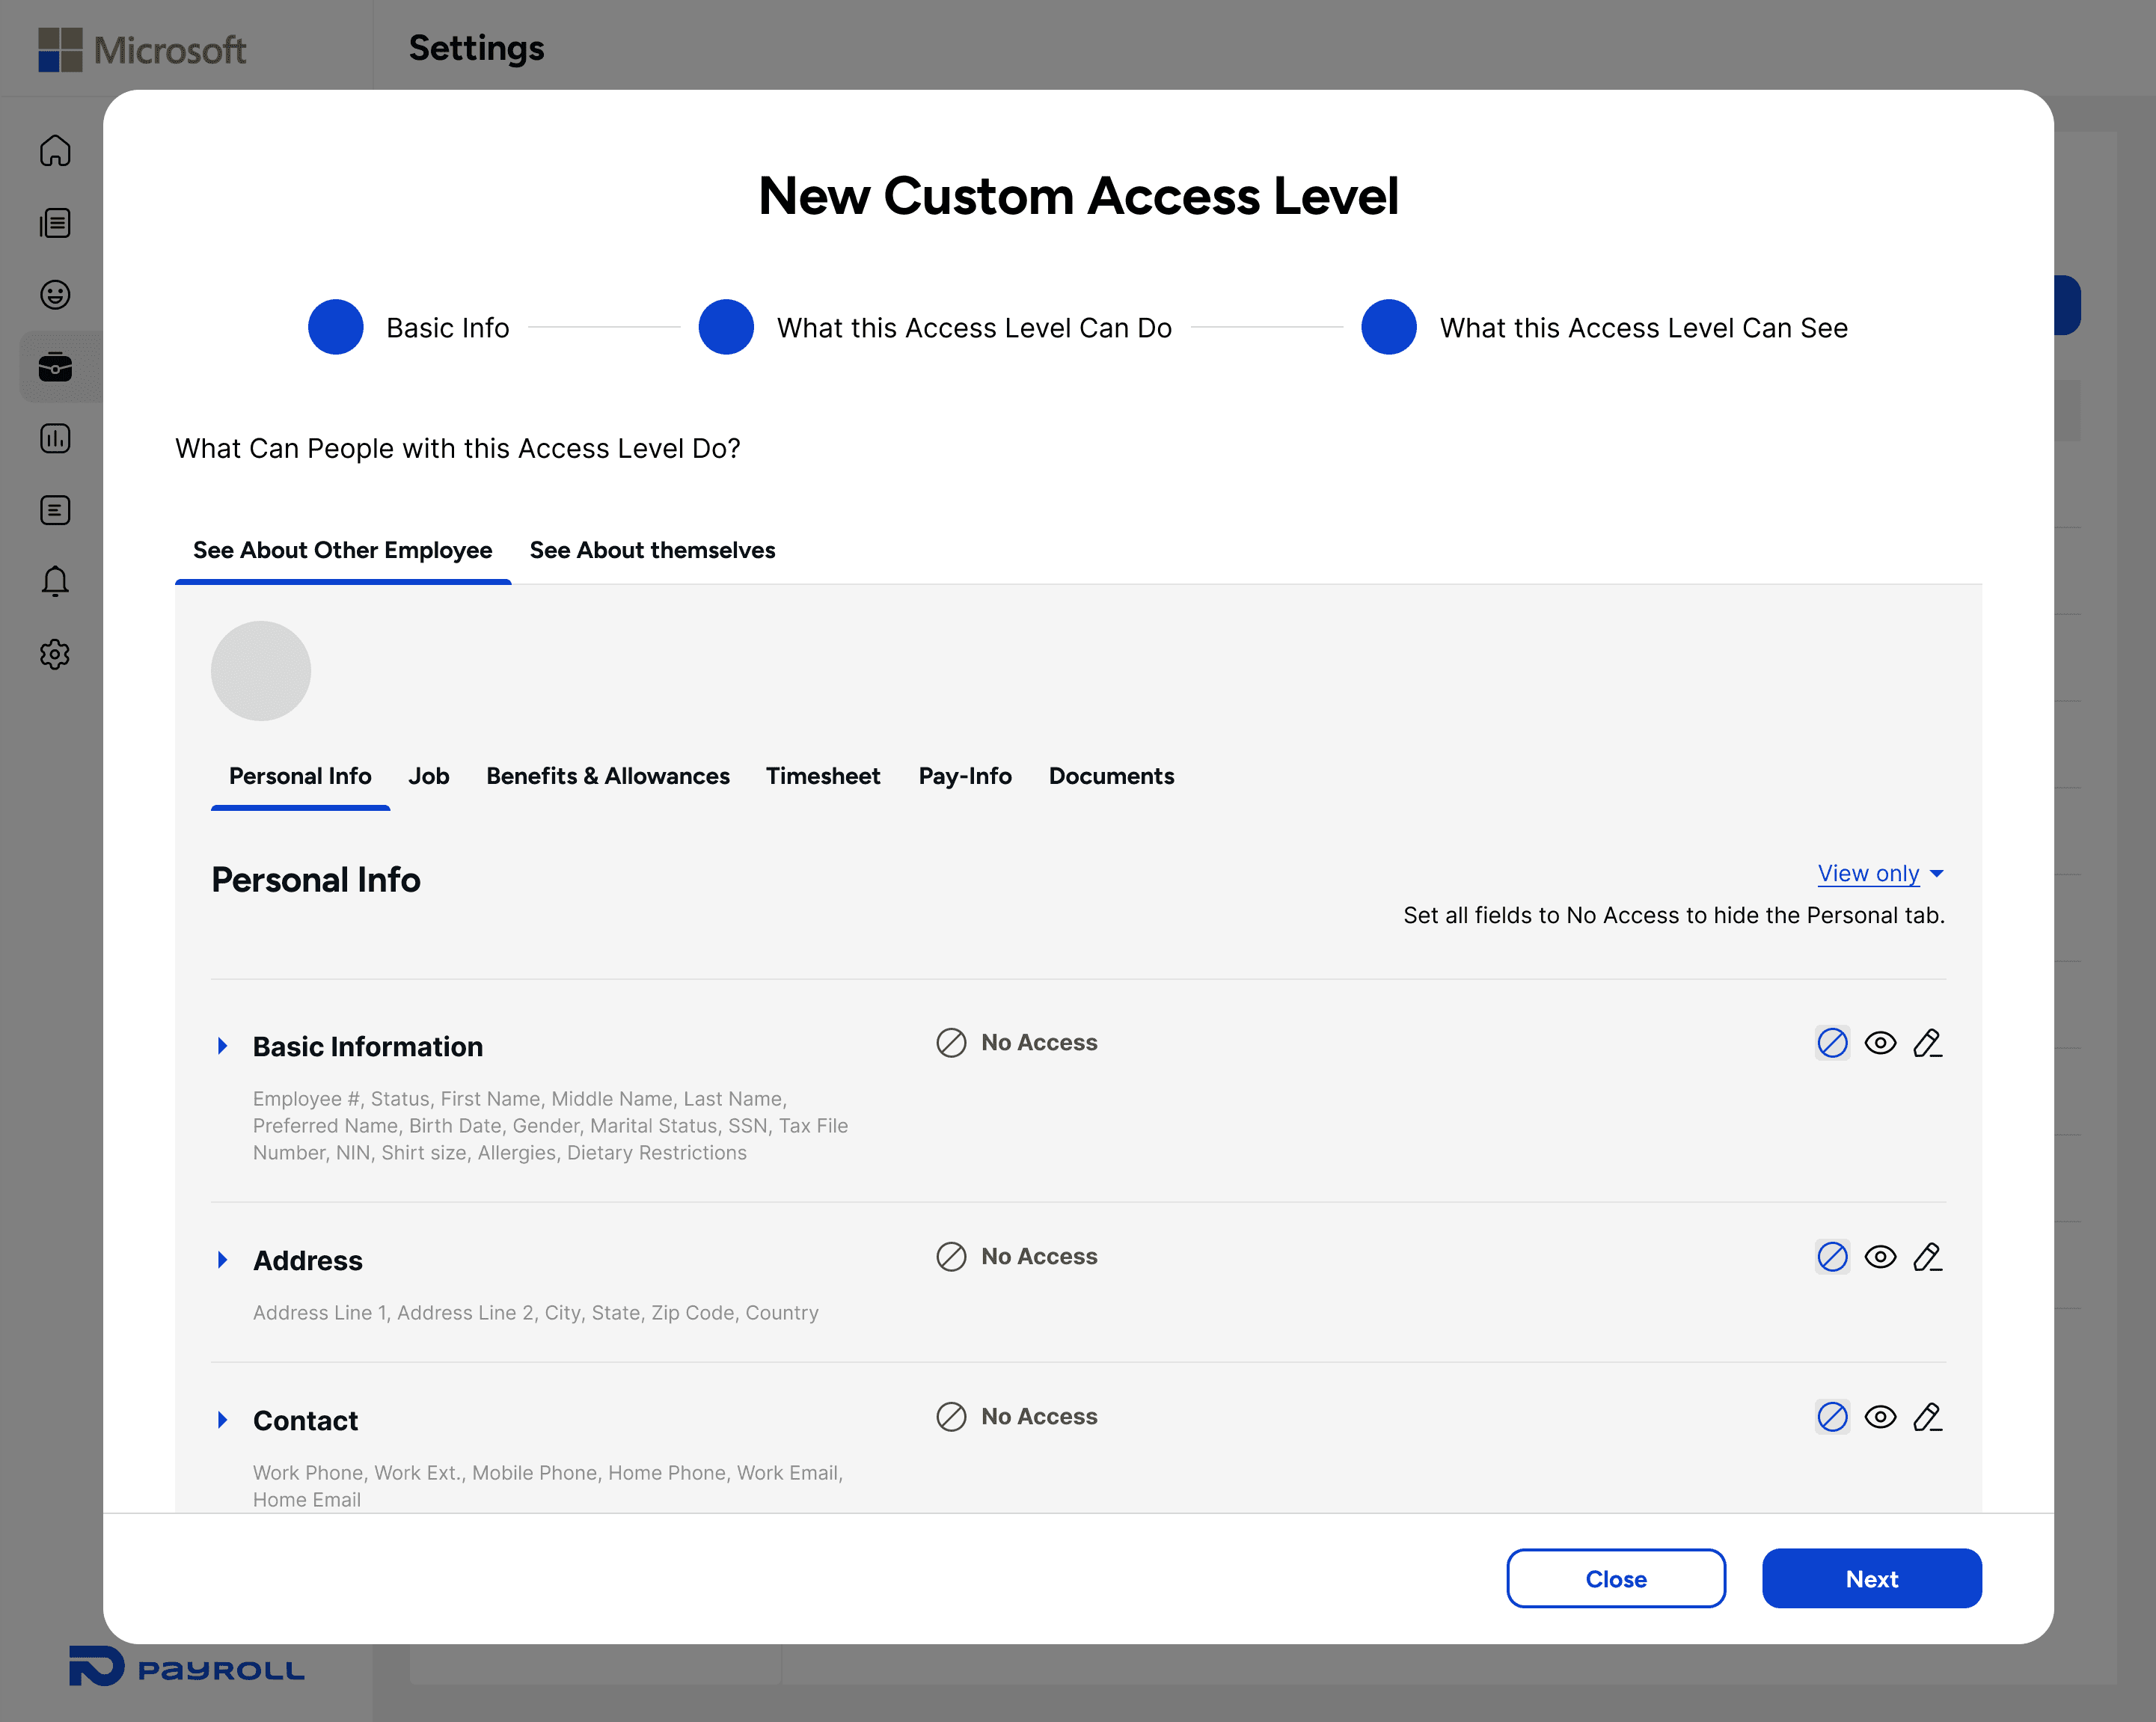Switch to See About themselves tab
This screenshot has height=1722, width=2156.
click(x=652, y=550)
